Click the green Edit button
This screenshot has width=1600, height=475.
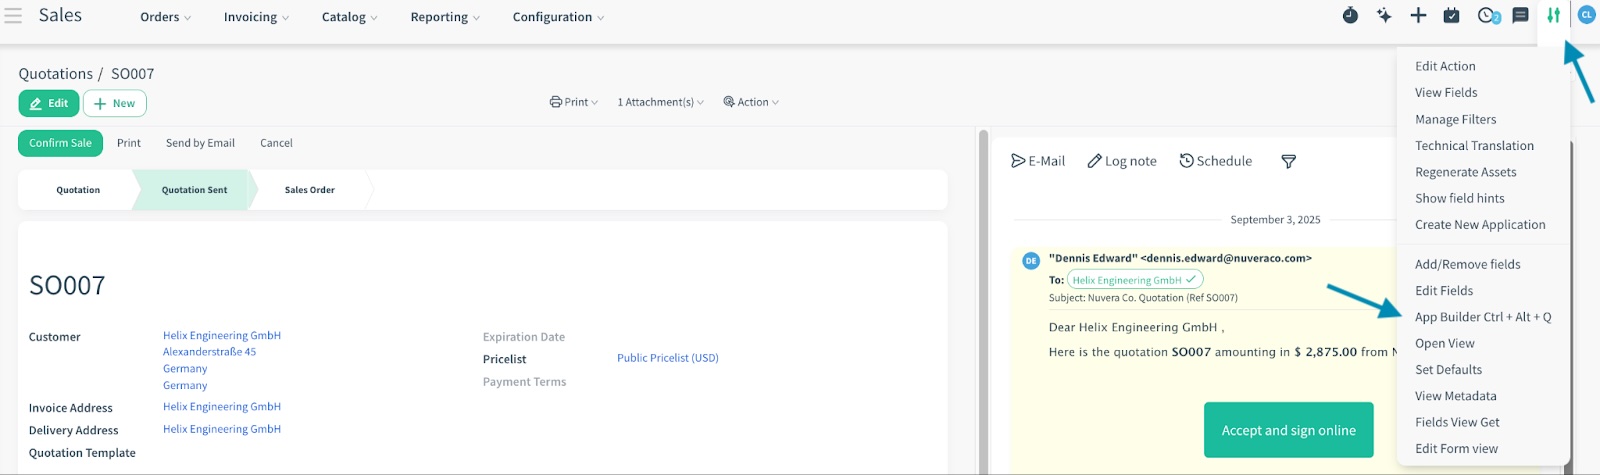(49, 103)
